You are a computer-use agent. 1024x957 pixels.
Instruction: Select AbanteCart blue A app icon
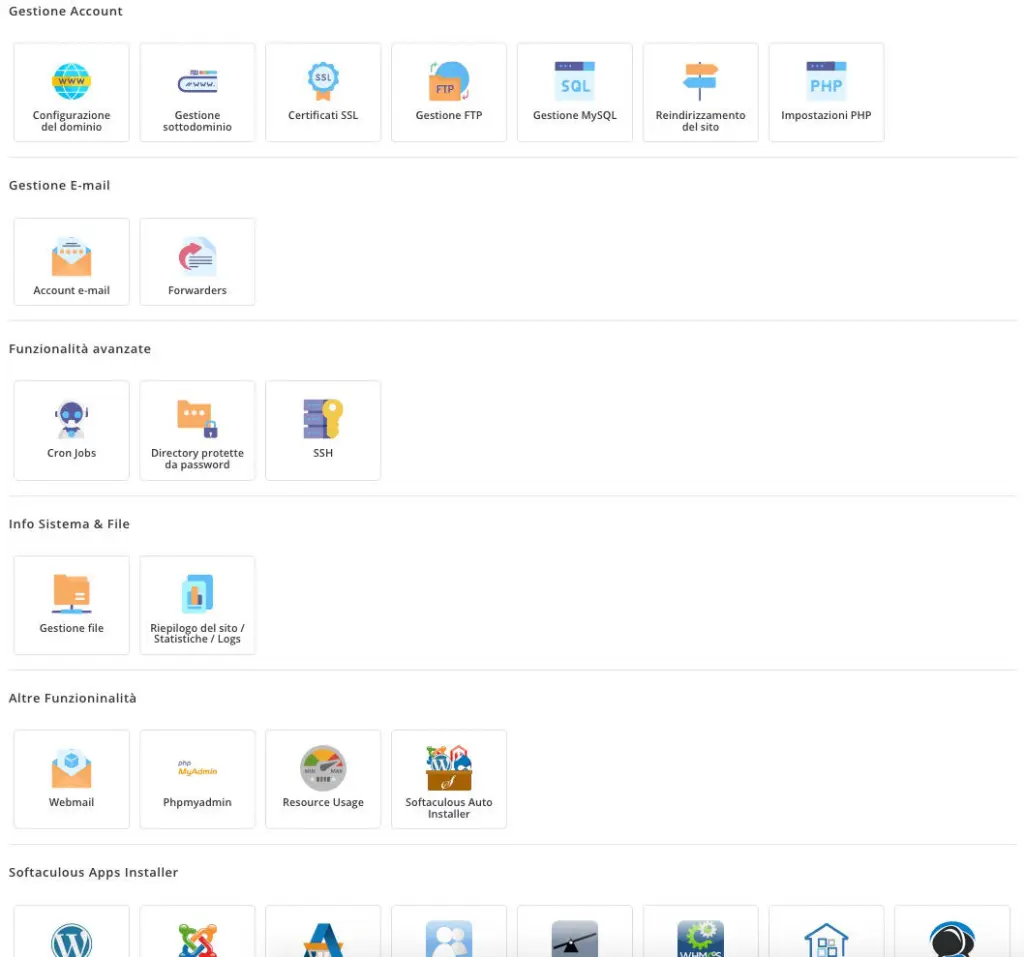point(323,940)
